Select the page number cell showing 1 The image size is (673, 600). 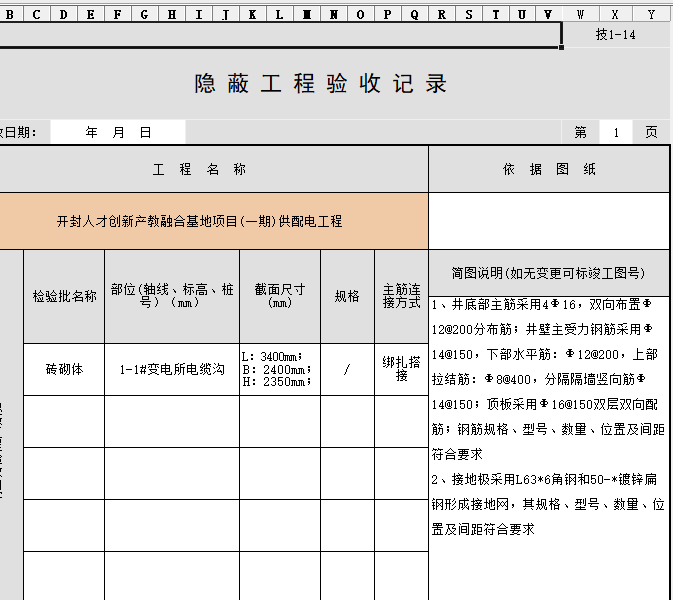[615, 132]
